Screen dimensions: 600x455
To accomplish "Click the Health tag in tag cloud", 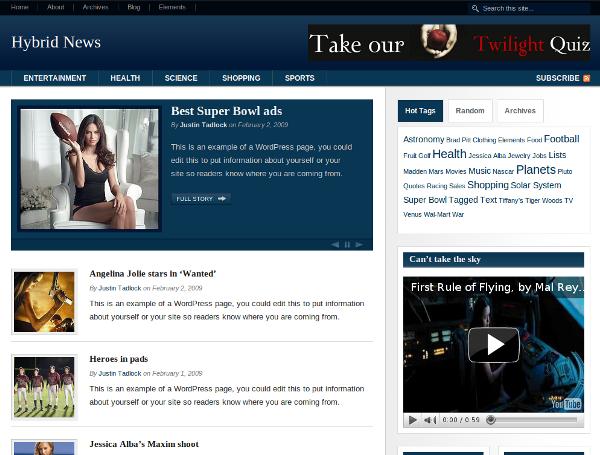I will coord(449,154).
